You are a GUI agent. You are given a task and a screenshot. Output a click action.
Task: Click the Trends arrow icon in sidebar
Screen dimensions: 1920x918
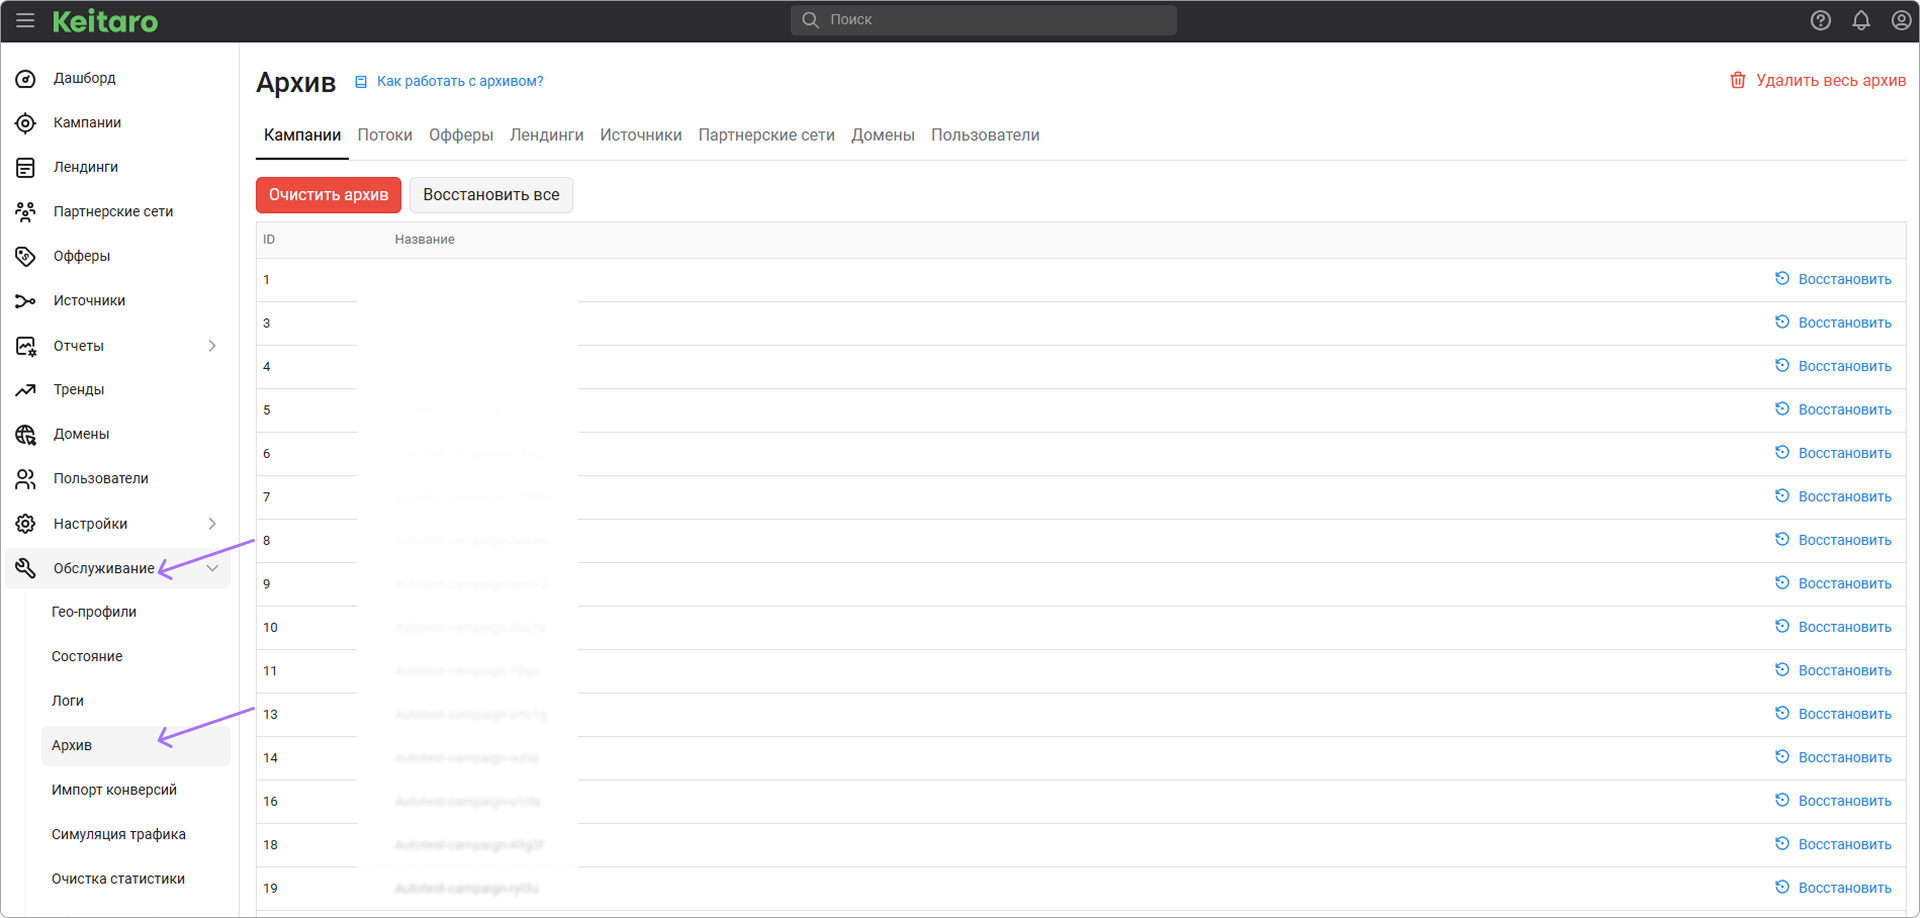(x=26, y=390)
